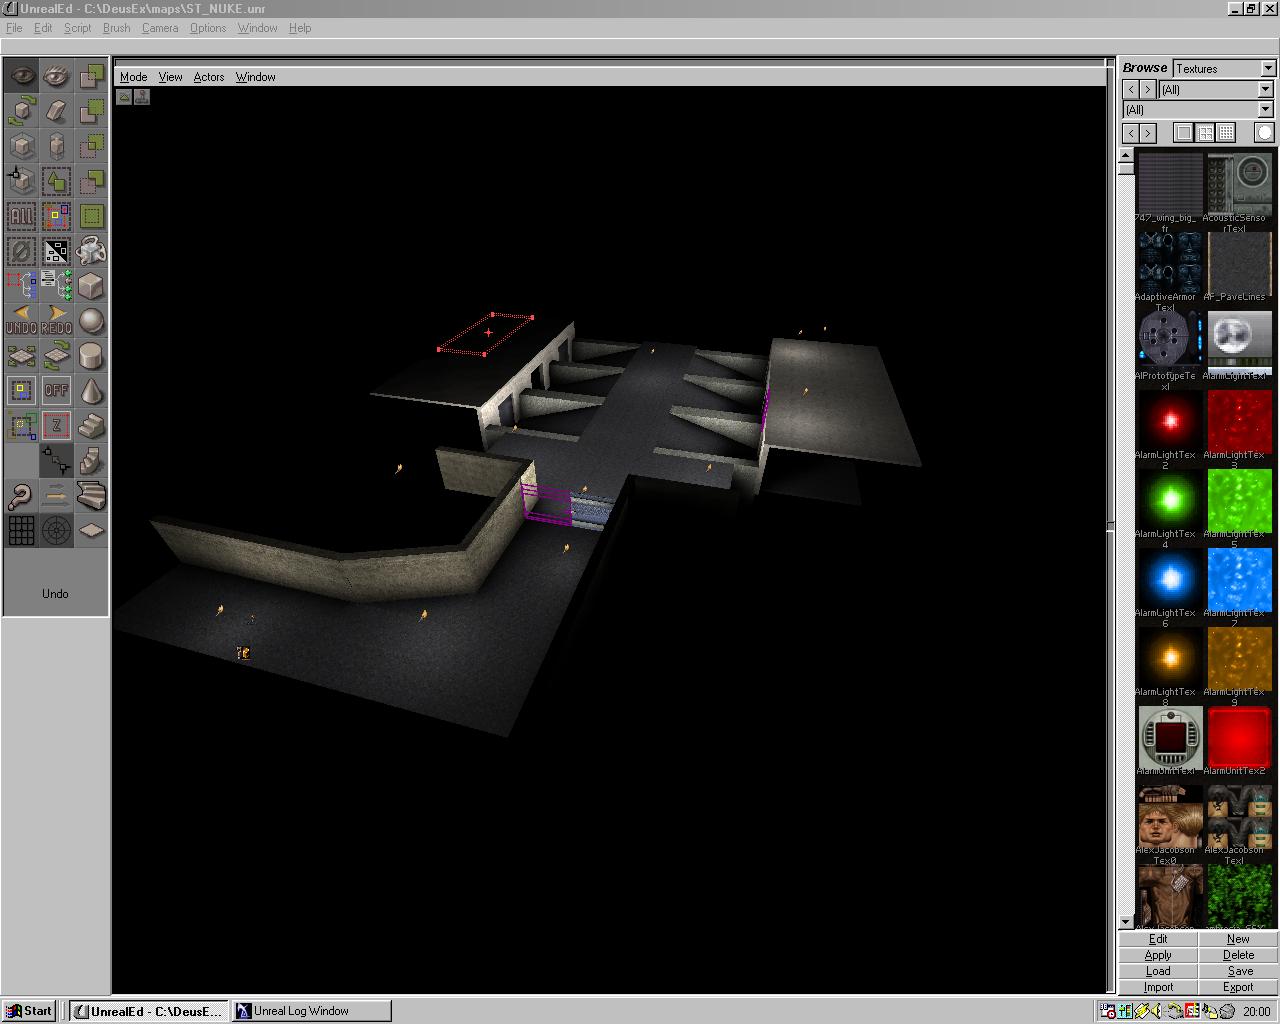Viewport: 1280px width, 1024px height.
Task: Click the Apply button in texture browser
Action: [x=1158, y=955]
